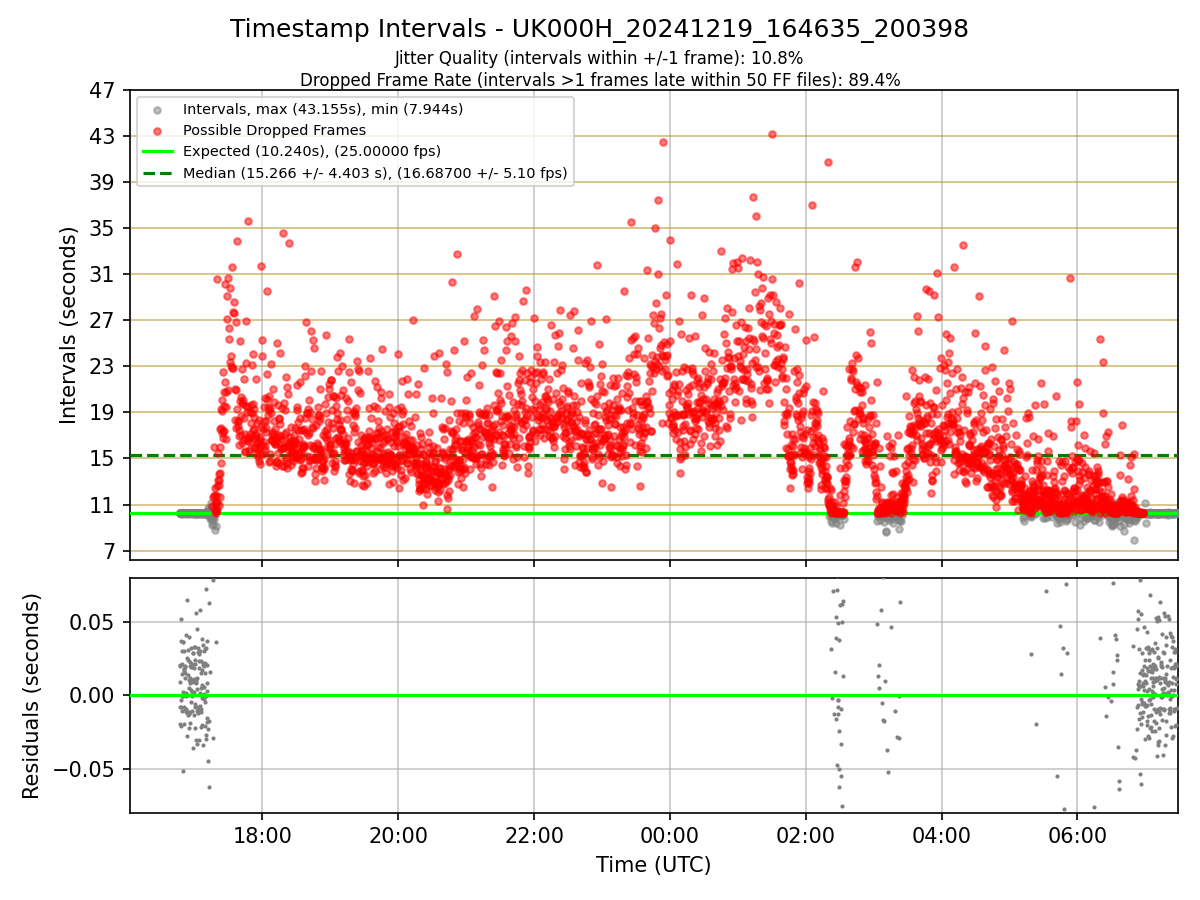The height and width of the screenshot is (900, 1200).
Task: Click the y-axis tick label 11
Action: (102, 505)
